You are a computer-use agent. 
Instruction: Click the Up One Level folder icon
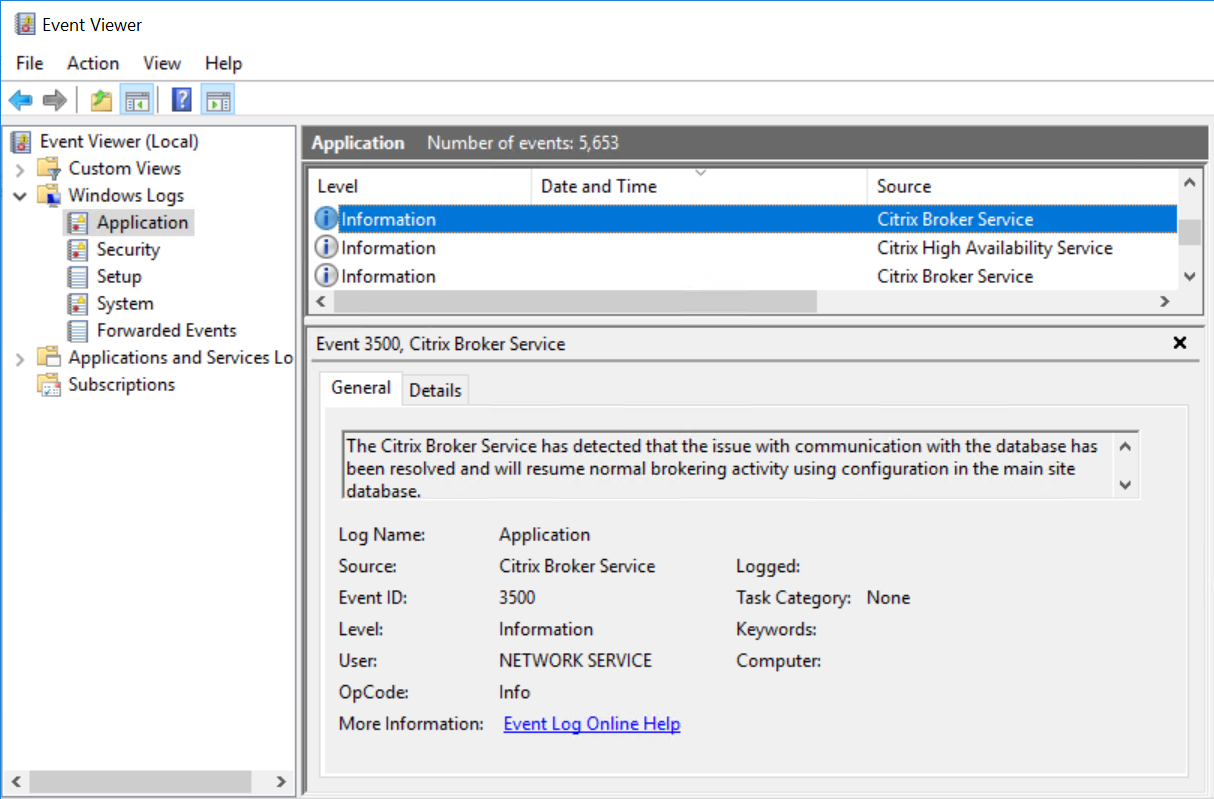(101, 100)
